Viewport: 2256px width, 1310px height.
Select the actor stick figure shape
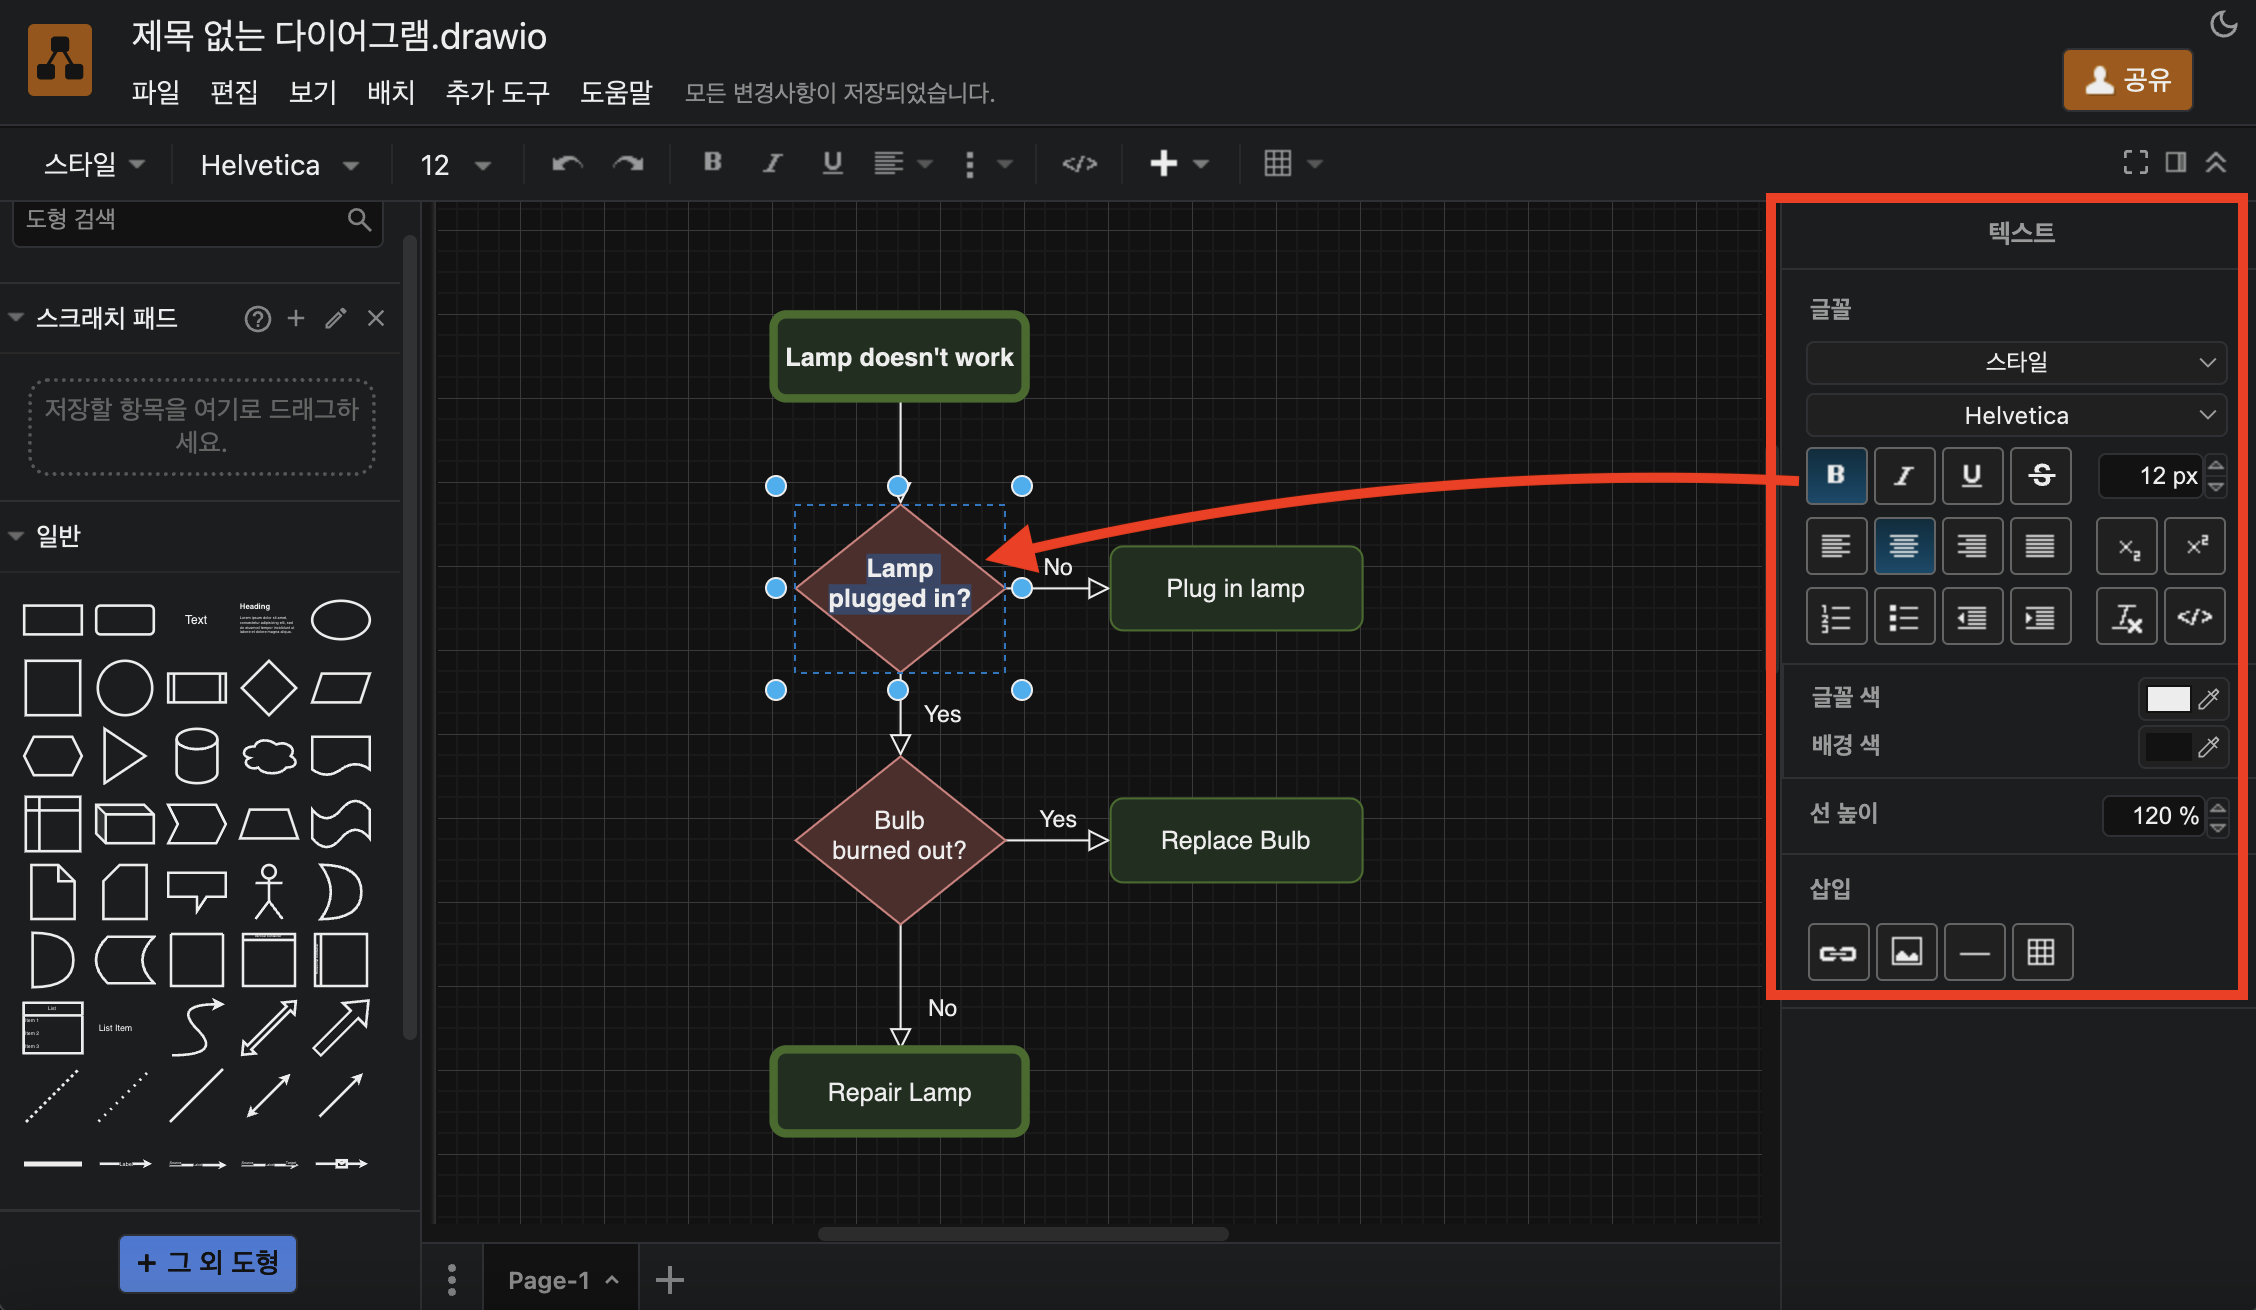coord(269,891)
